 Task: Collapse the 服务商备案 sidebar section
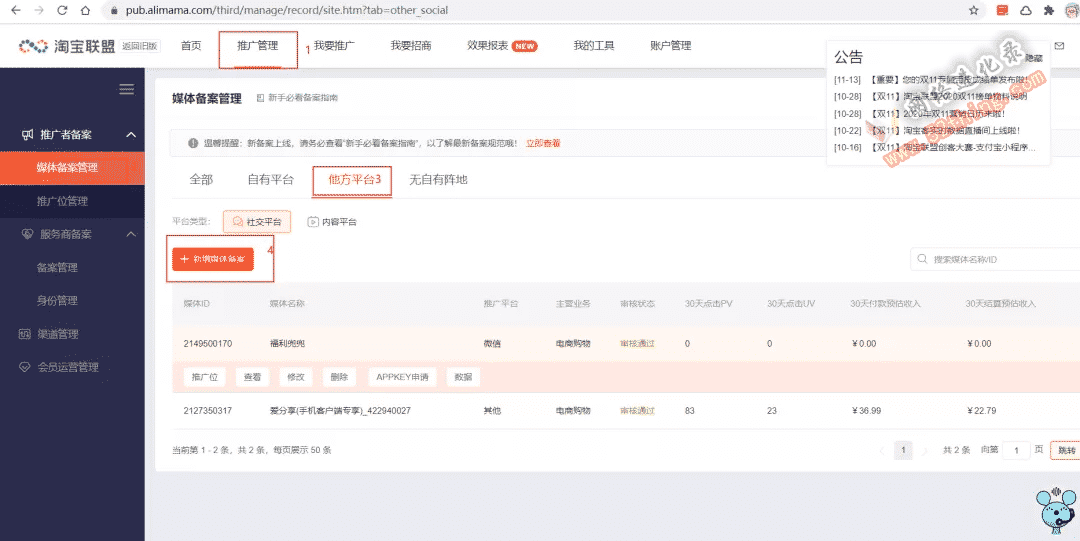pos(131,234)
